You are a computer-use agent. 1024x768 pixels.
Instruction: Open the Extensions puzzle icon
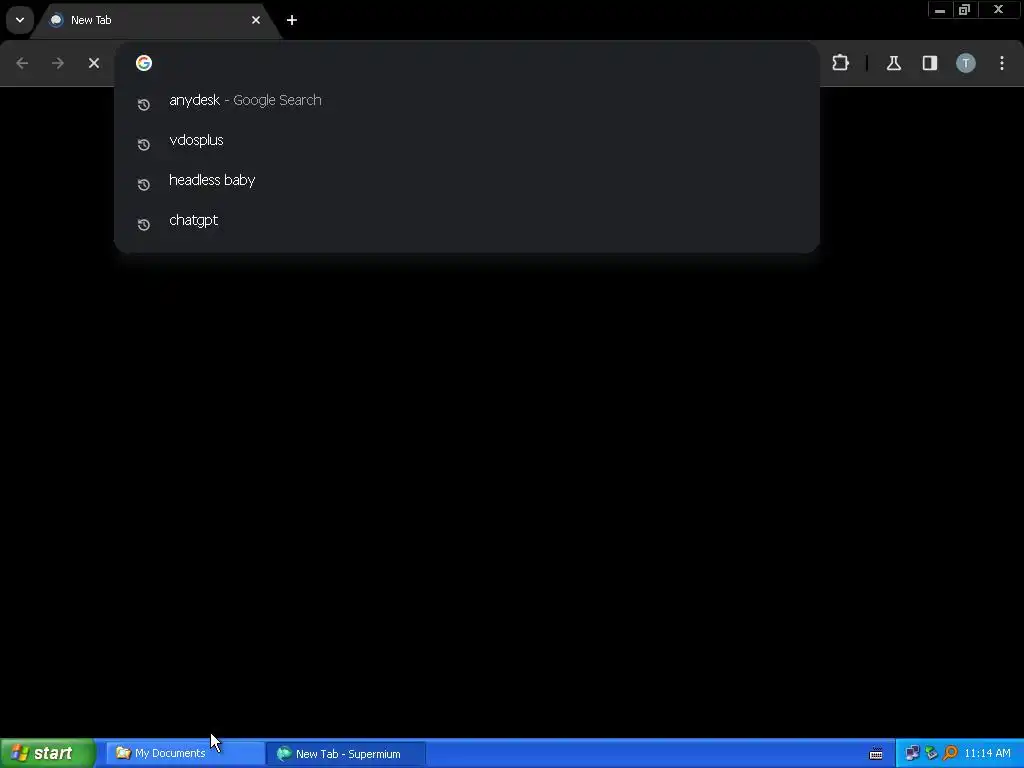point(840,63)
